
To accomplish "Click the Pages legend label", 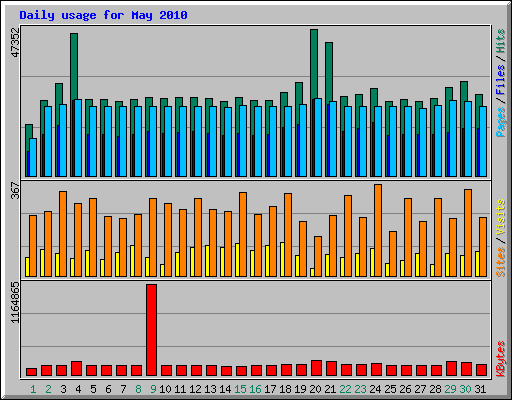I will pos(501,122).
